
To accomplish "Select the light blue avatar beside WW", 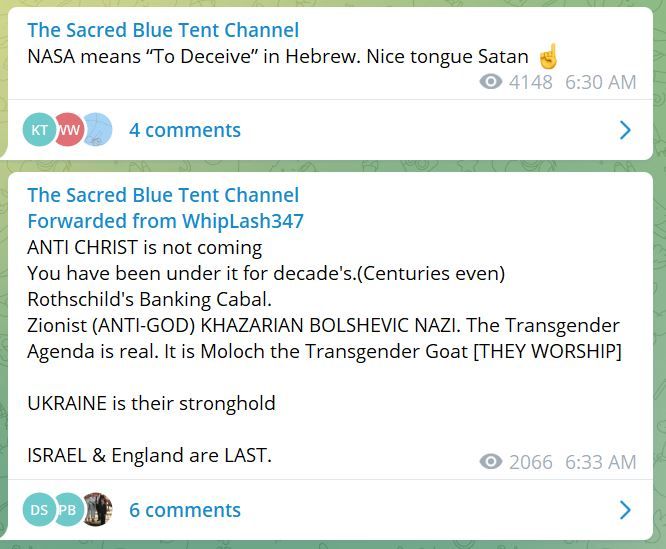I will [x=96, y=130].
